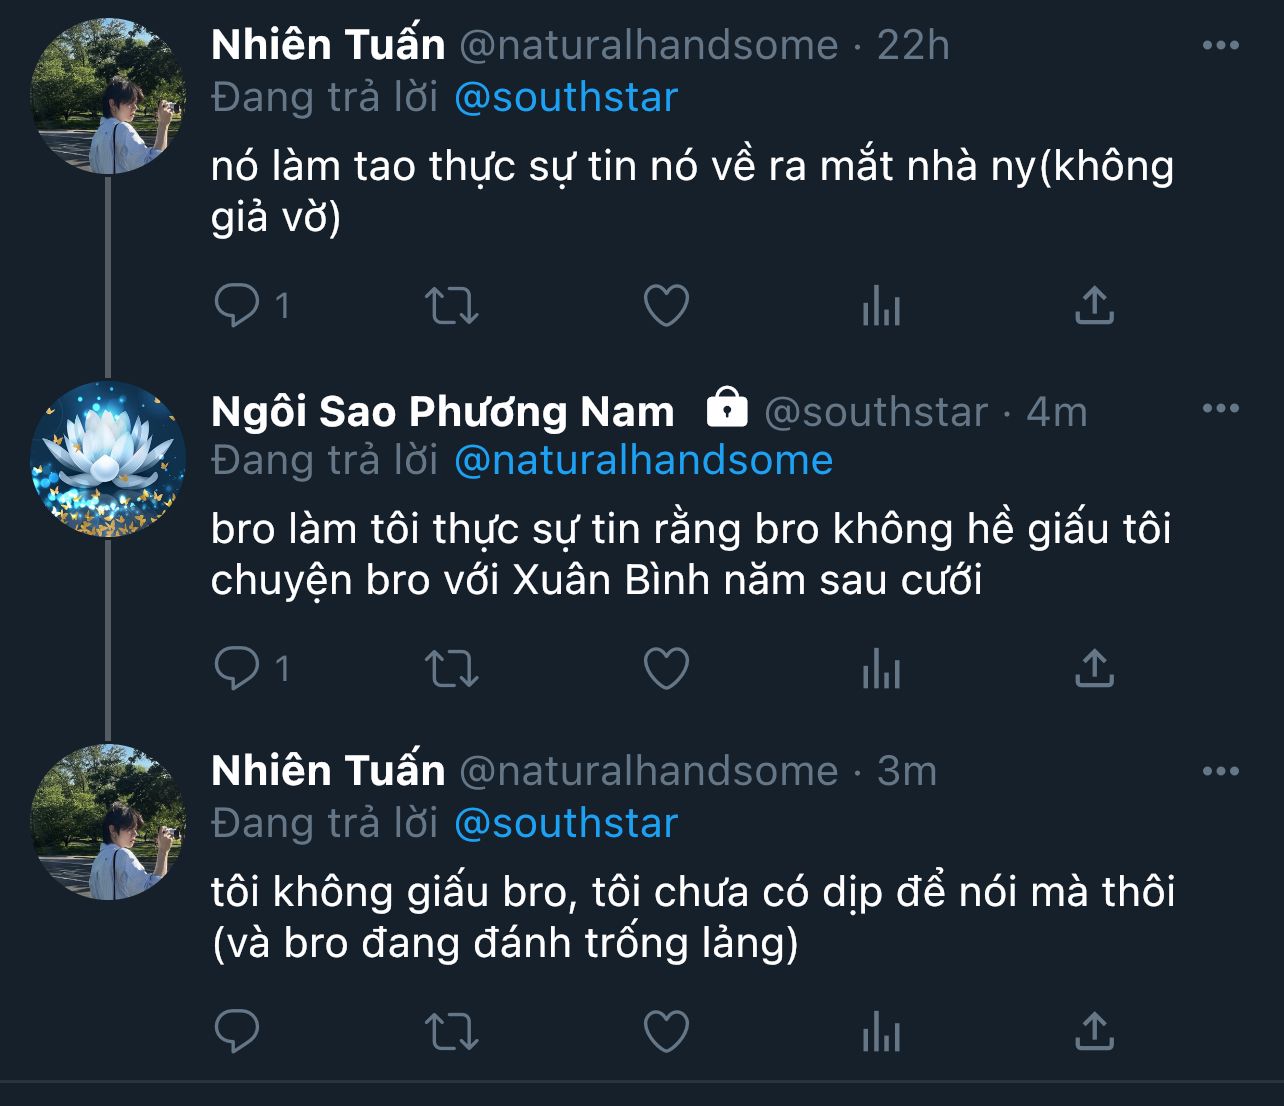1284x1106 pixels.
Task: Like the last tweet posted 3m ago
Action: [x=666, y=1032]
